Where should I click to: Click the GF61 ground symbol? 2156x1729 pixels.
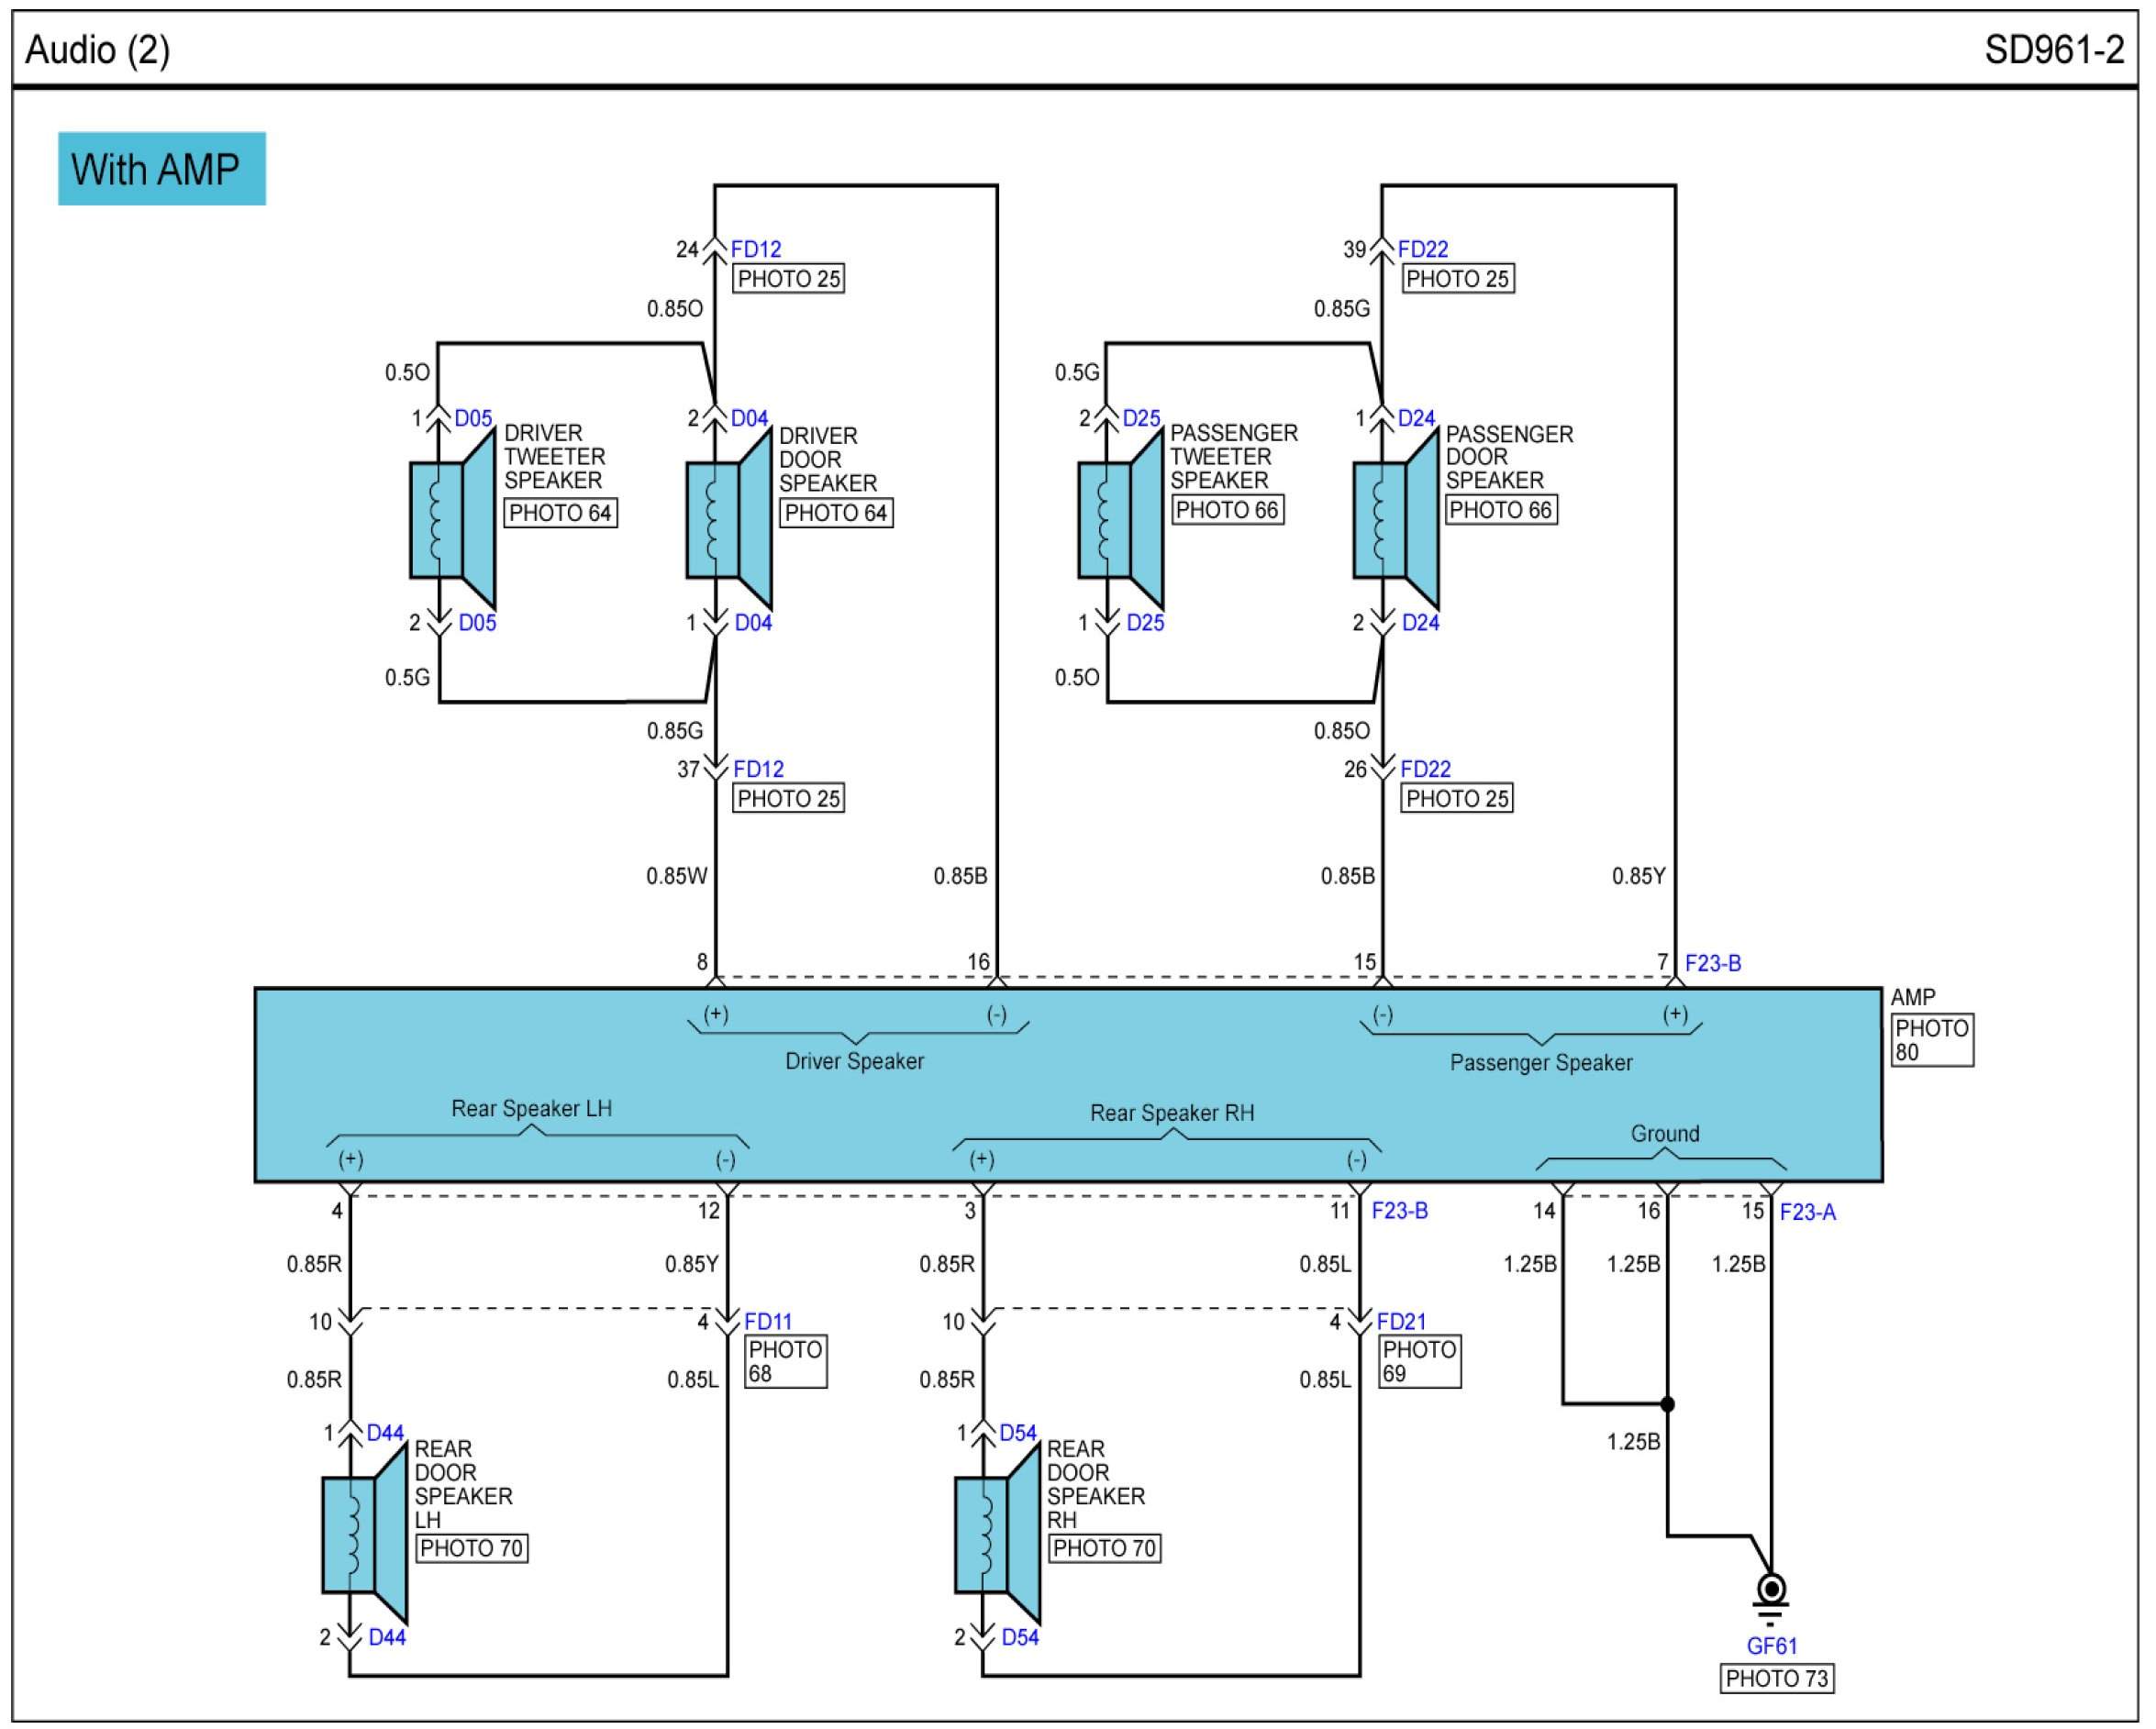[1771, 1601]
